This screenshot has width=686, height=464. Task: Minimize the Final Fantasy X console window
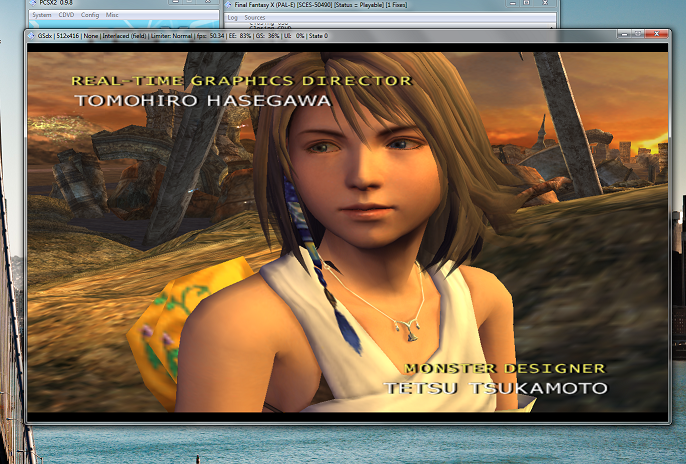(513, 3)
